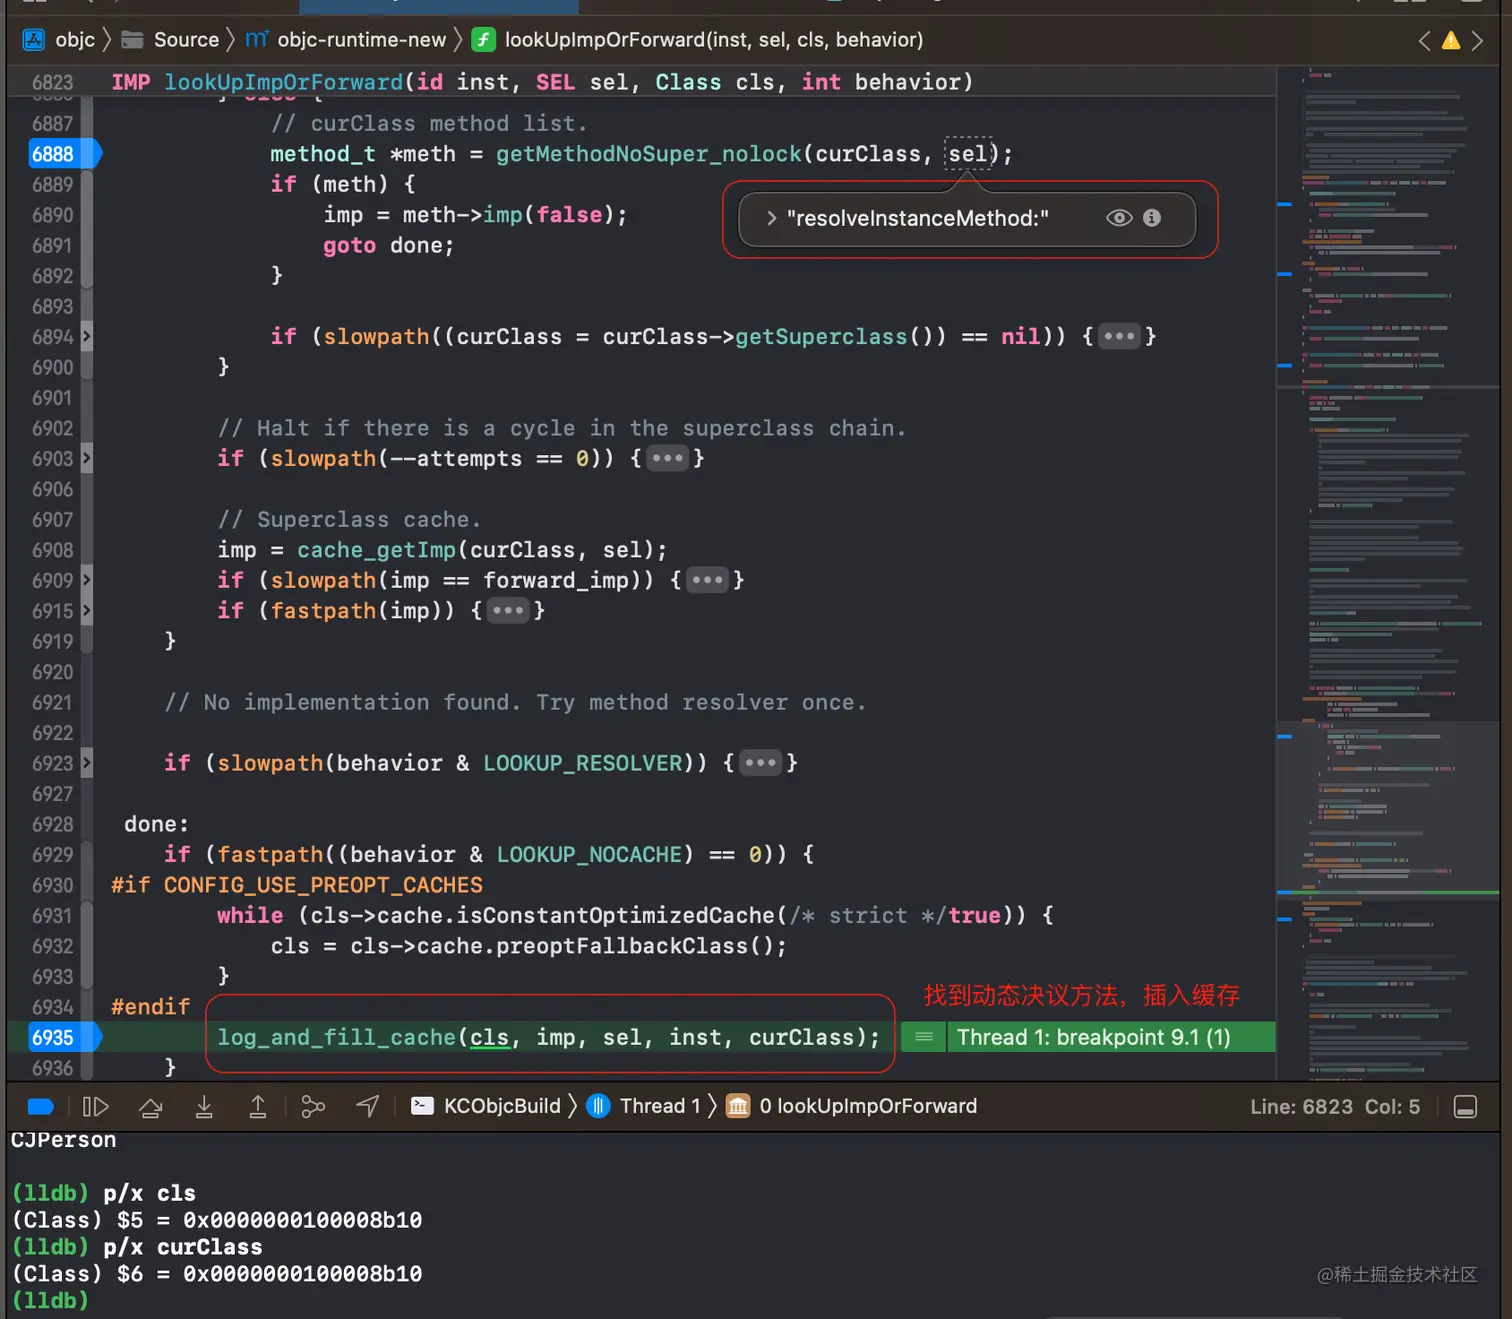Expand the "resolveInstanceMethod:" disclosure arrow

point(771,218)
